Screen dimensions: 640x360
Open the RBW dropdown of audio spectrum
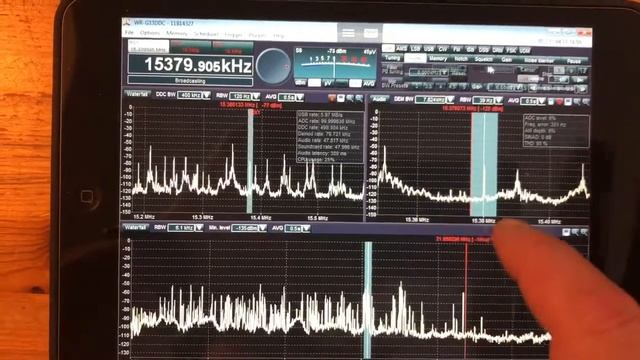click(x=488, y=100)
